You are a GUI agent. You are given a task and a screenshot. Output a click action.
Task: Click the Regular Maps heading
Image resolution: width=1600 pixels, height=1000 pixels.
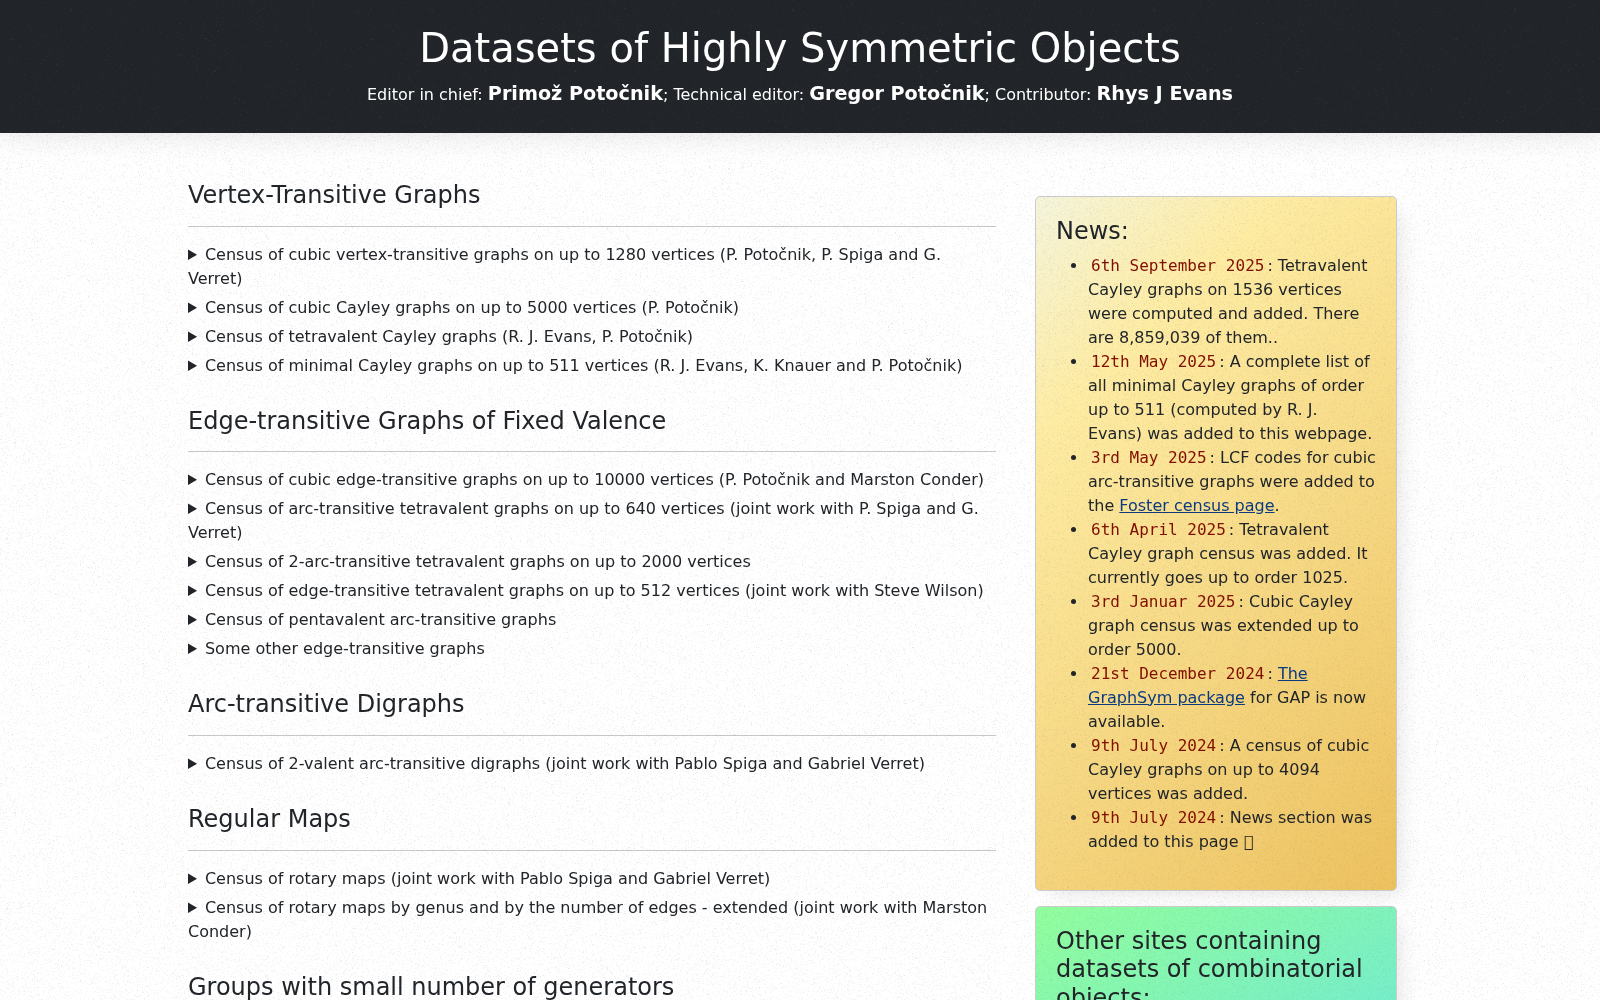(x=269, y=819)
